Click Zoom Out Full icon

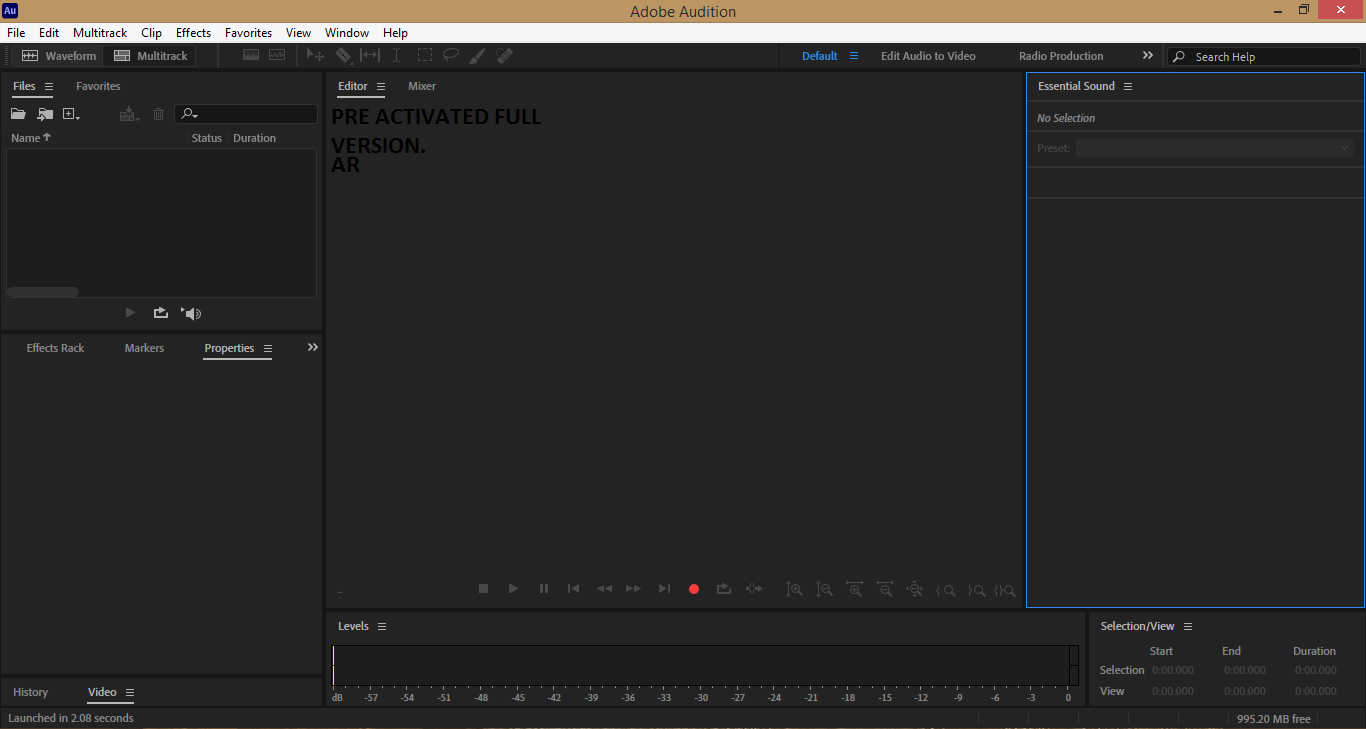(915, 590)
